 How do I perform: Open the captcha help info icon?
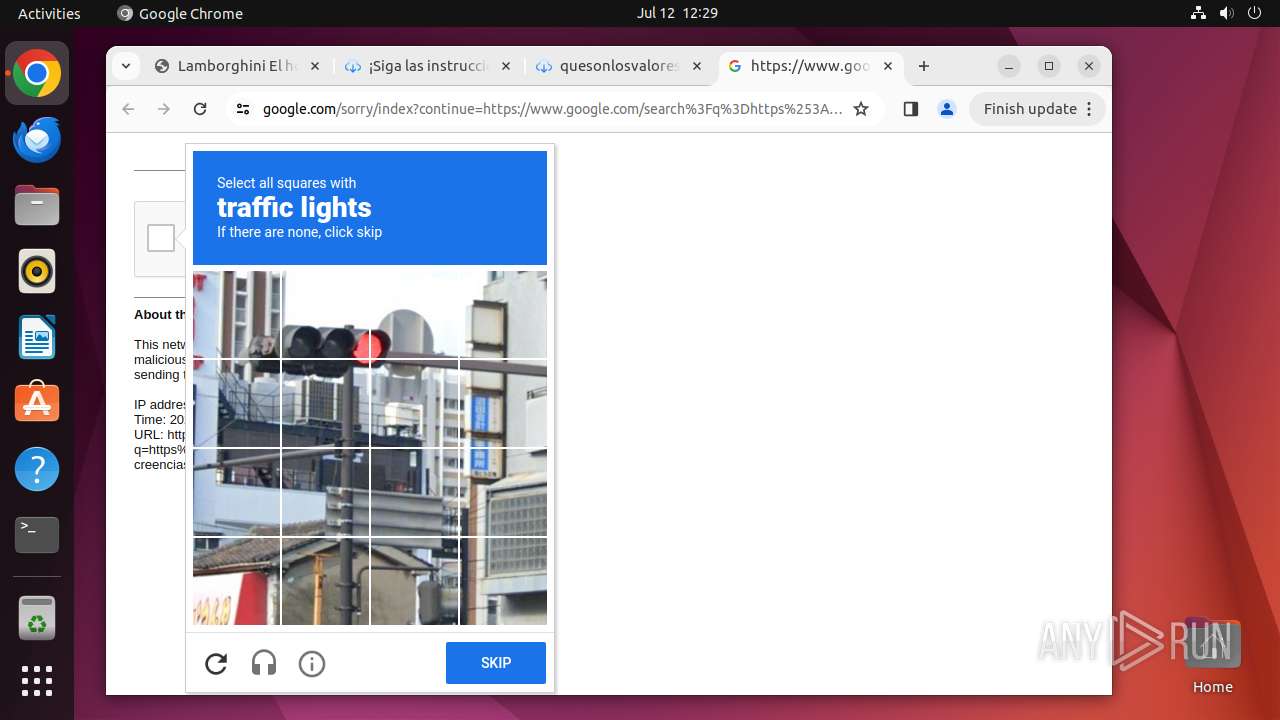pos(312,663)
